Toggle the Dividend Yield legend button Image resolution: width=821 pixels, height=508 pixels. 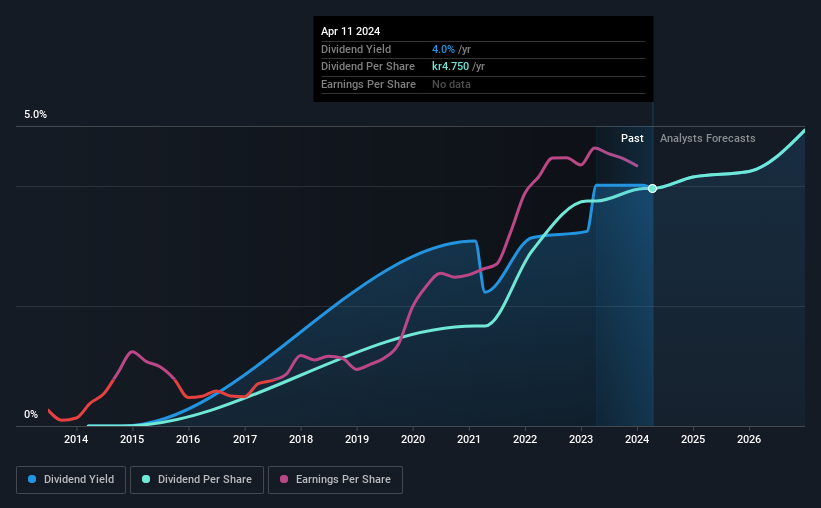pos(71,480)
